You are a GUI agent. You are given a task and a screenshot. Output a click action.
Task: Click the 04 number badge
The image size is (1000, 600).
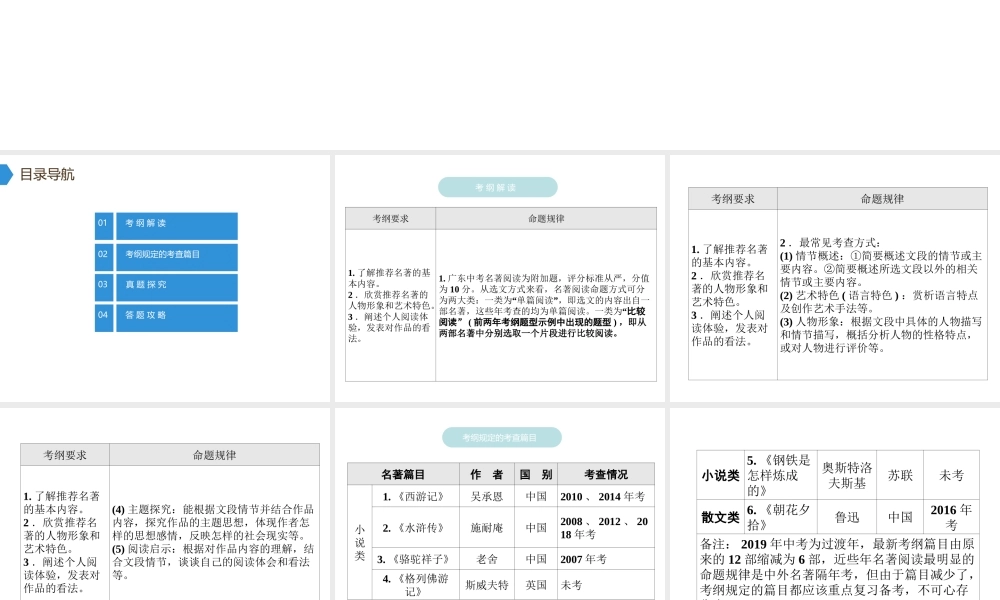(103, 316)
